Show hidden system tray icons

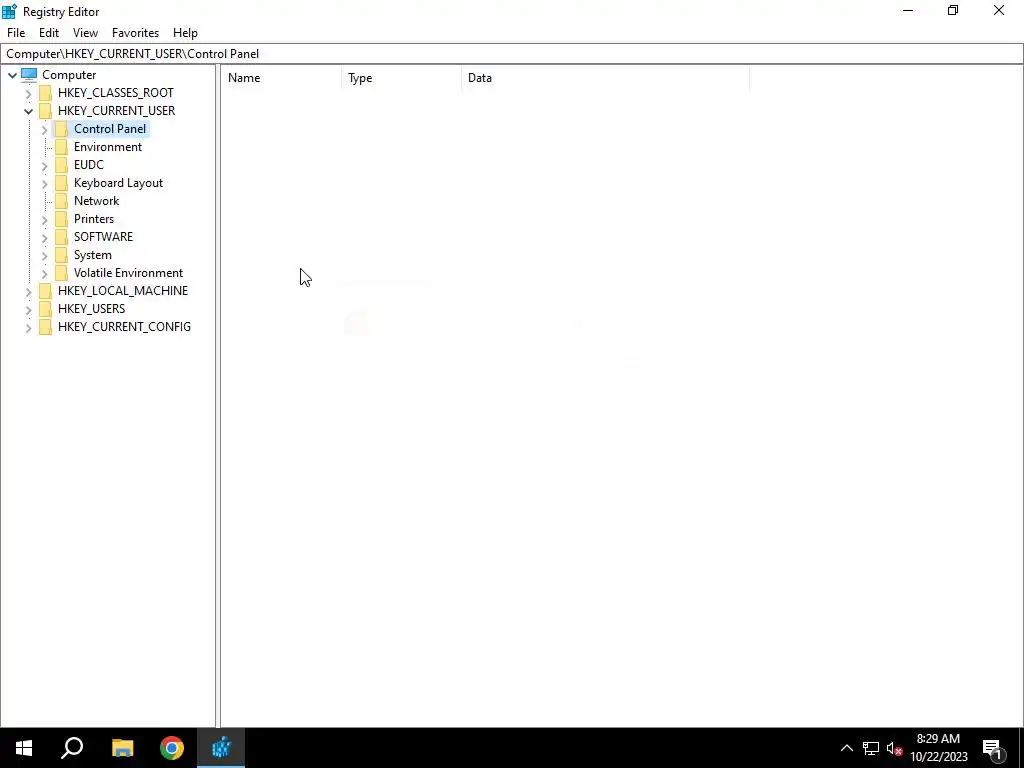[846, 748]
